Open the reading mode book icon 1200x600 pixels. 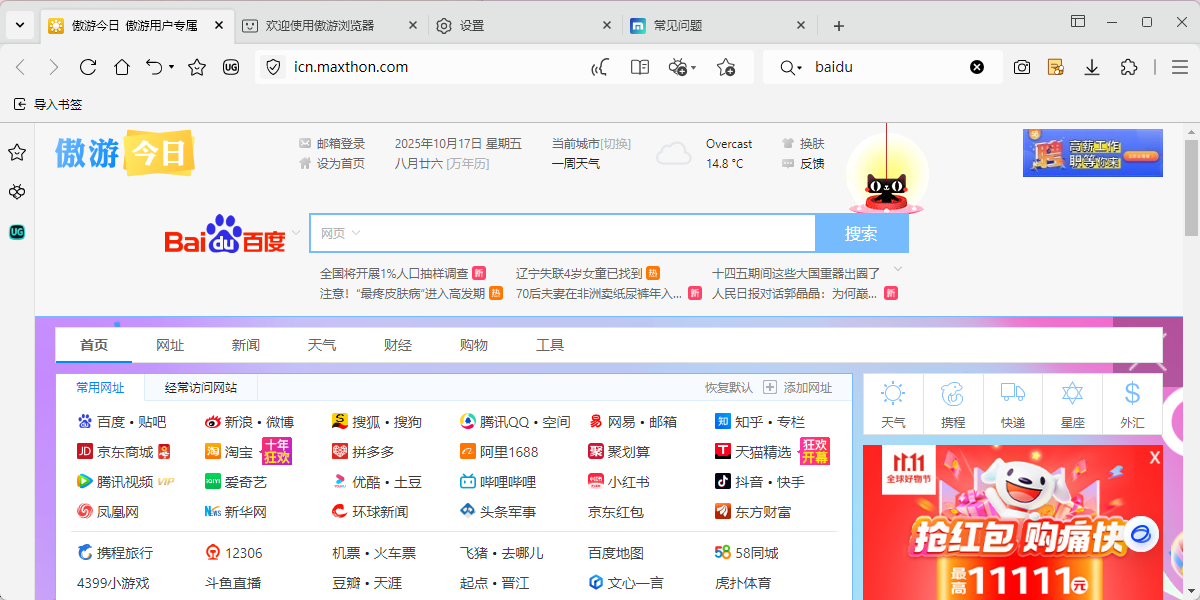(x=639, y=67)
